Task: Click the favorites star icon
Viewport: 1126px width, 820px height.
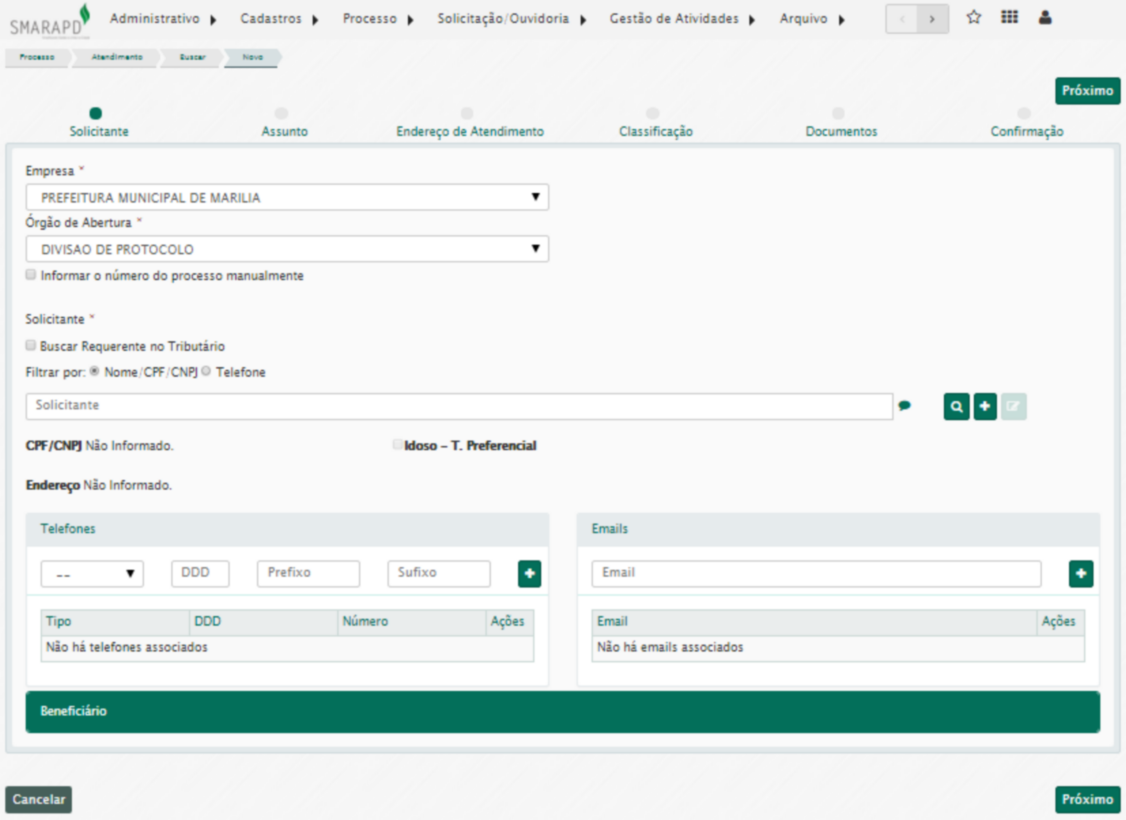Action: tap(973, 18)
